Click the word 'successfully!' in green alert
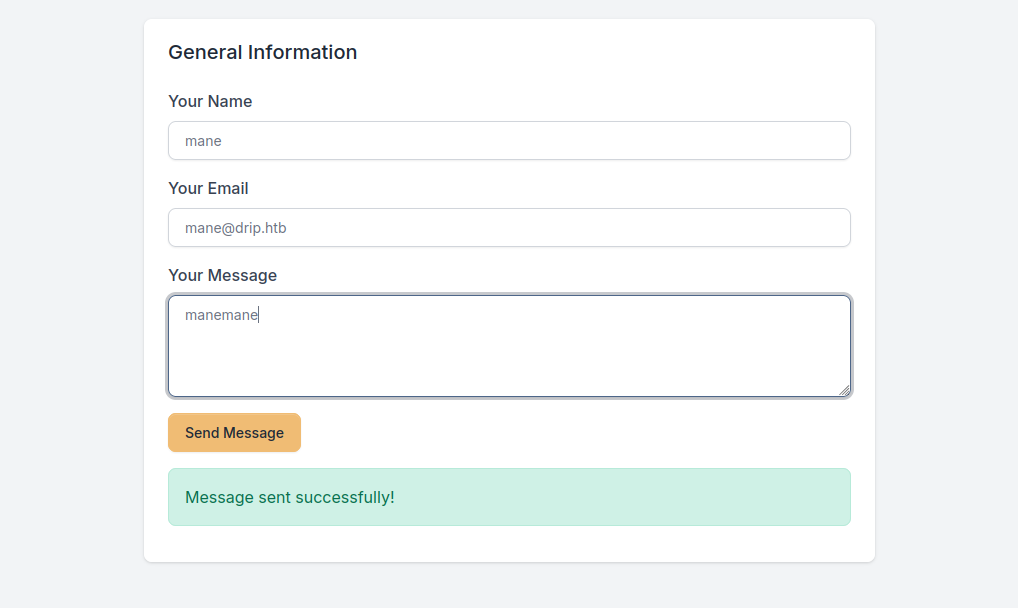Viewport: 1018px width, 608px height. [x=345, y=497]
